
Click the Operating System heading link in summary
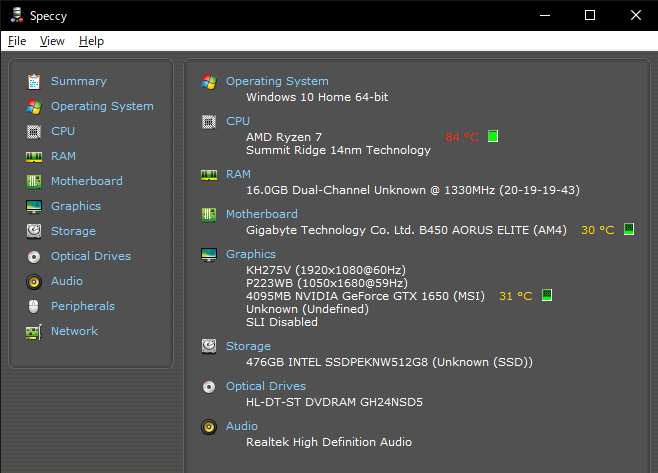[x=277, y=81]
